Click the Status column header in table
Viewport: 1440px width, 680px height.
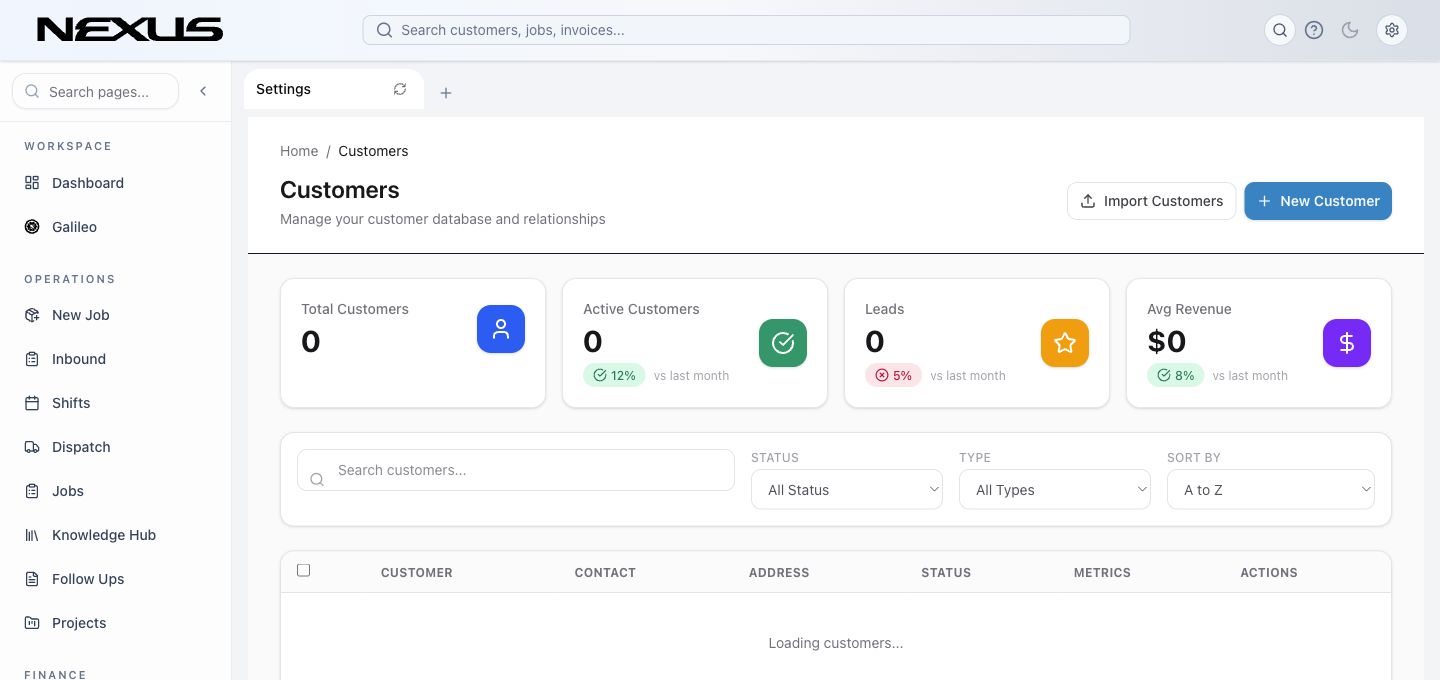[x=946, y=573]
